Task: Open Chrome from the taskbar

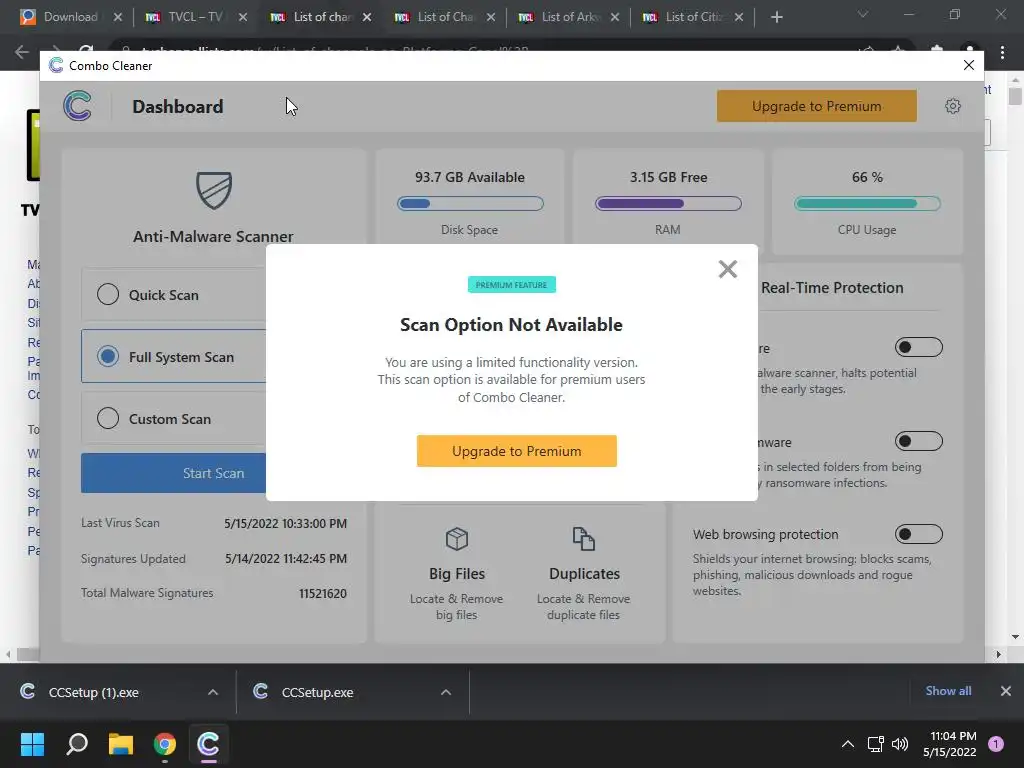Action: click(x=165, y=744)
